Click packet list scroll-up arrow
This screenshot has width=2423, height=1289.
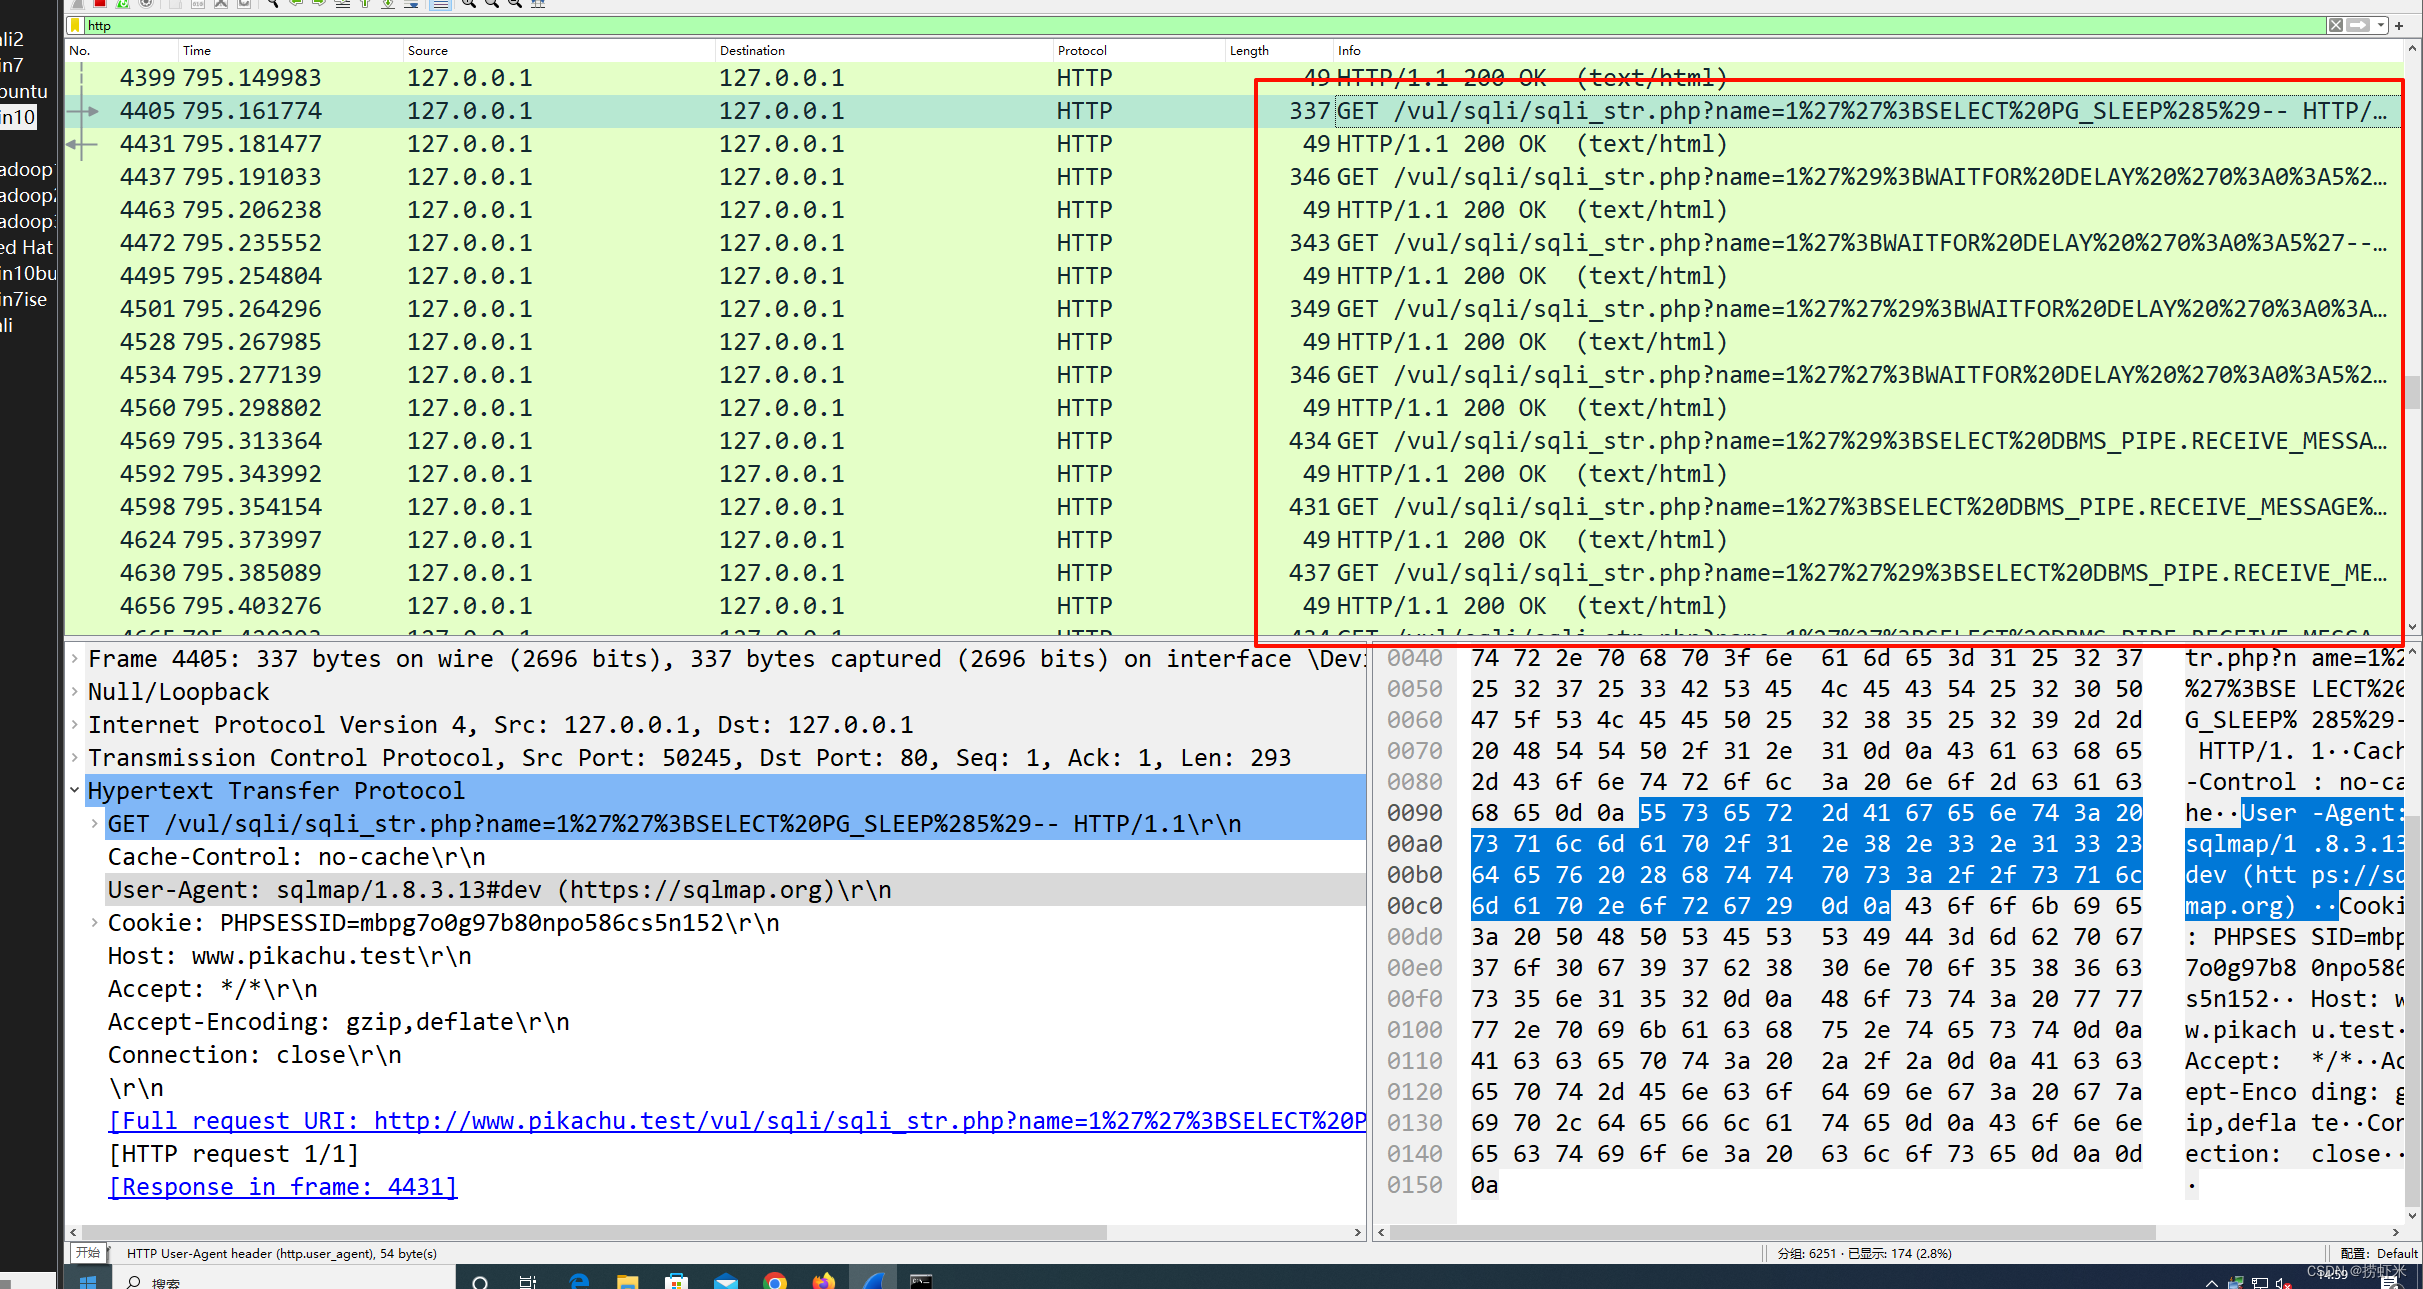tap(2412, 48)
